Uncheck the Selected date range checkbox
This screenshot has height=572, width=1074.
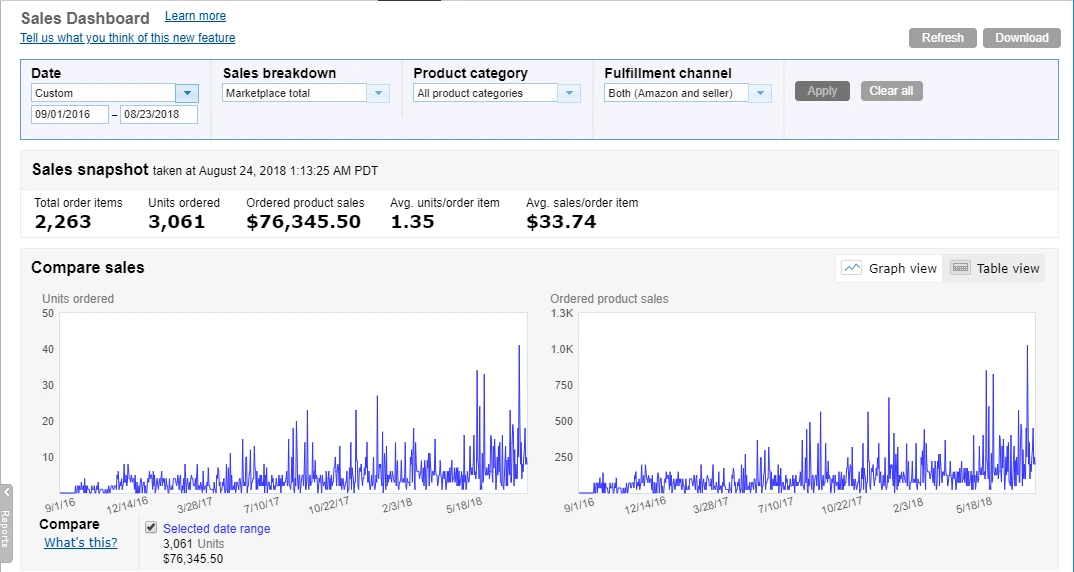(x=151, y=528)
